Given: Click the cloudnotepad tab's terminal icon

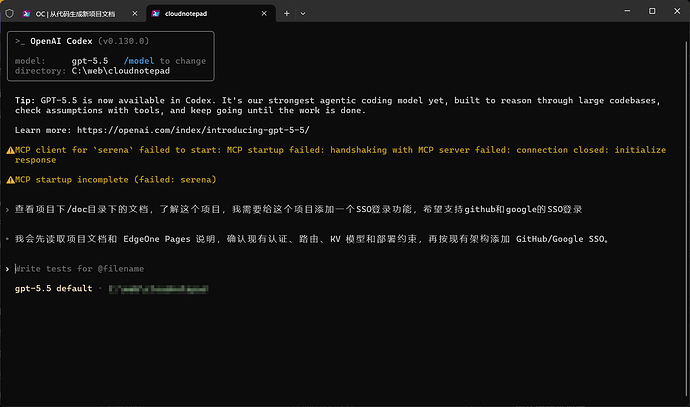Looking at the screenshot, I should (x=155, y=14).
